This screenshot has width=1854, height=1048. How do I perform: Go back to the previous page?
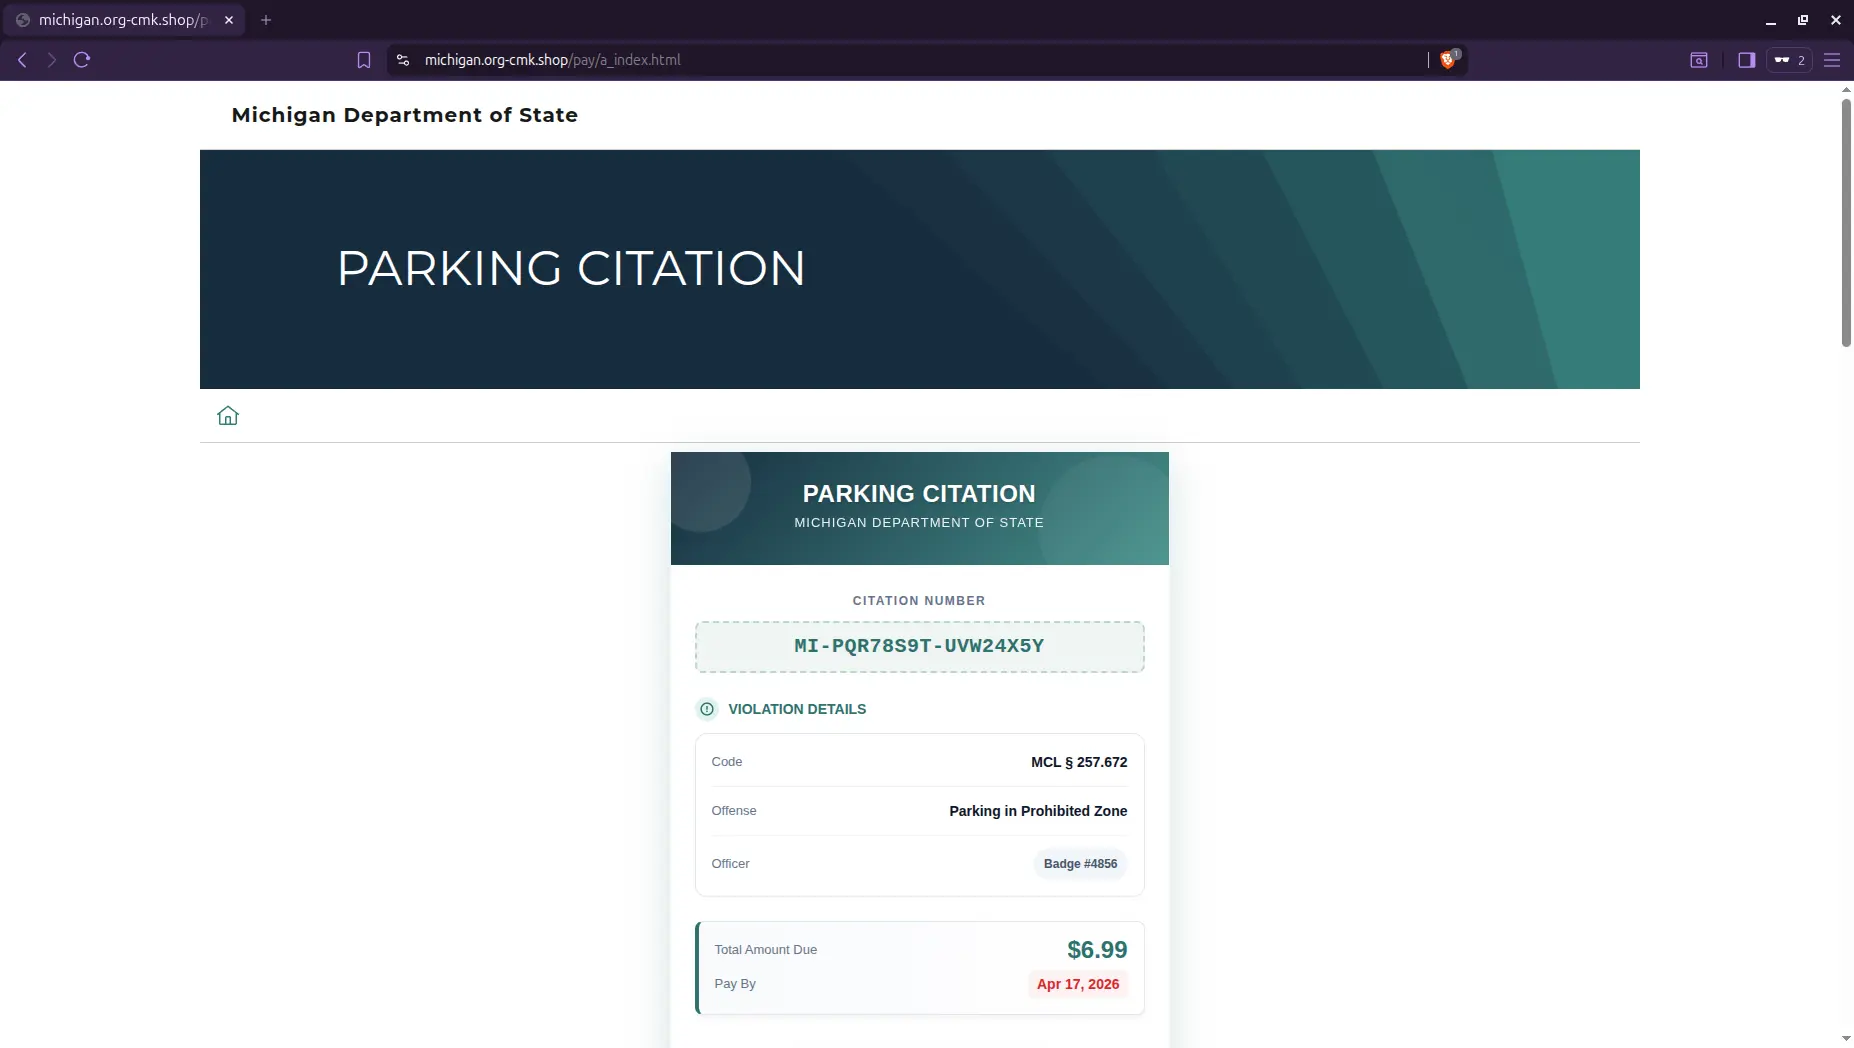click(x=22, y=60)
